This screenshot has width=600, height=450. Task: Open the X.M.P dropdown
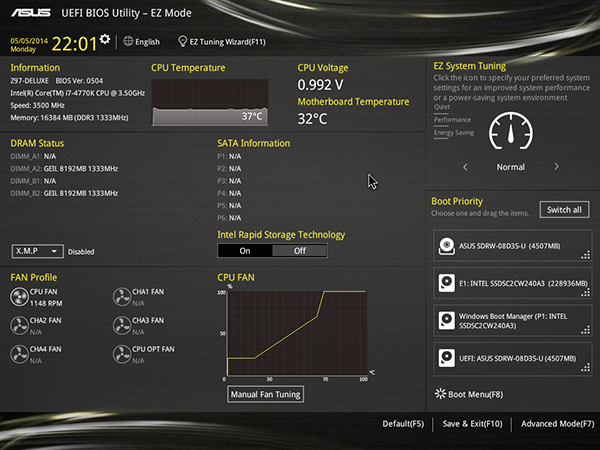tap(38, 251)
